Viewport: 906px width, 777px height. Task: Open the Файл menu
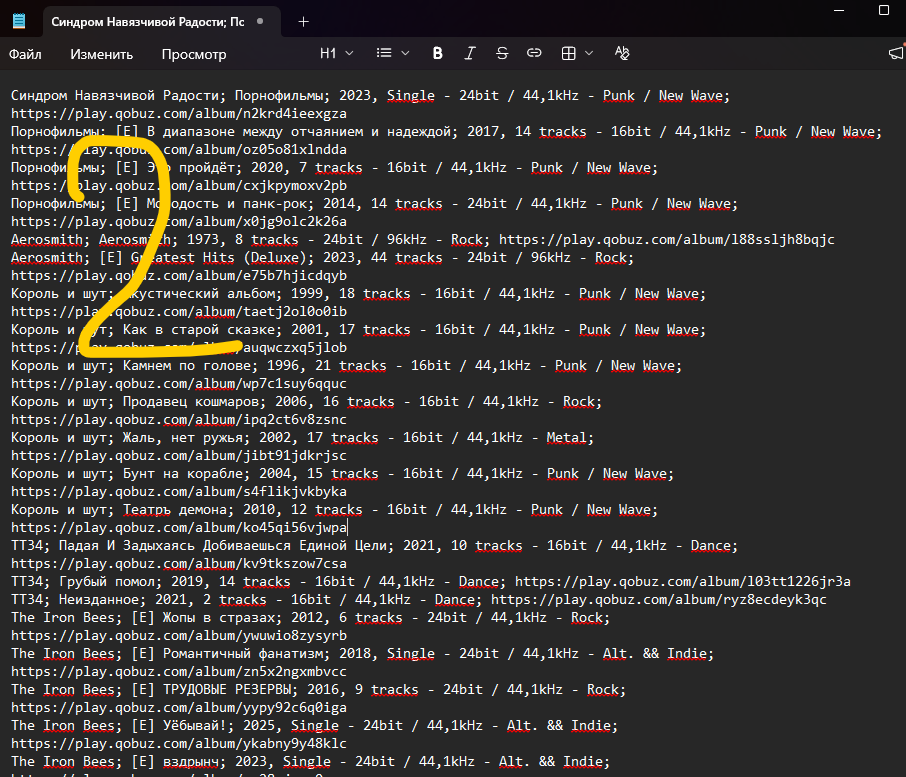click(x=26, y=54)
